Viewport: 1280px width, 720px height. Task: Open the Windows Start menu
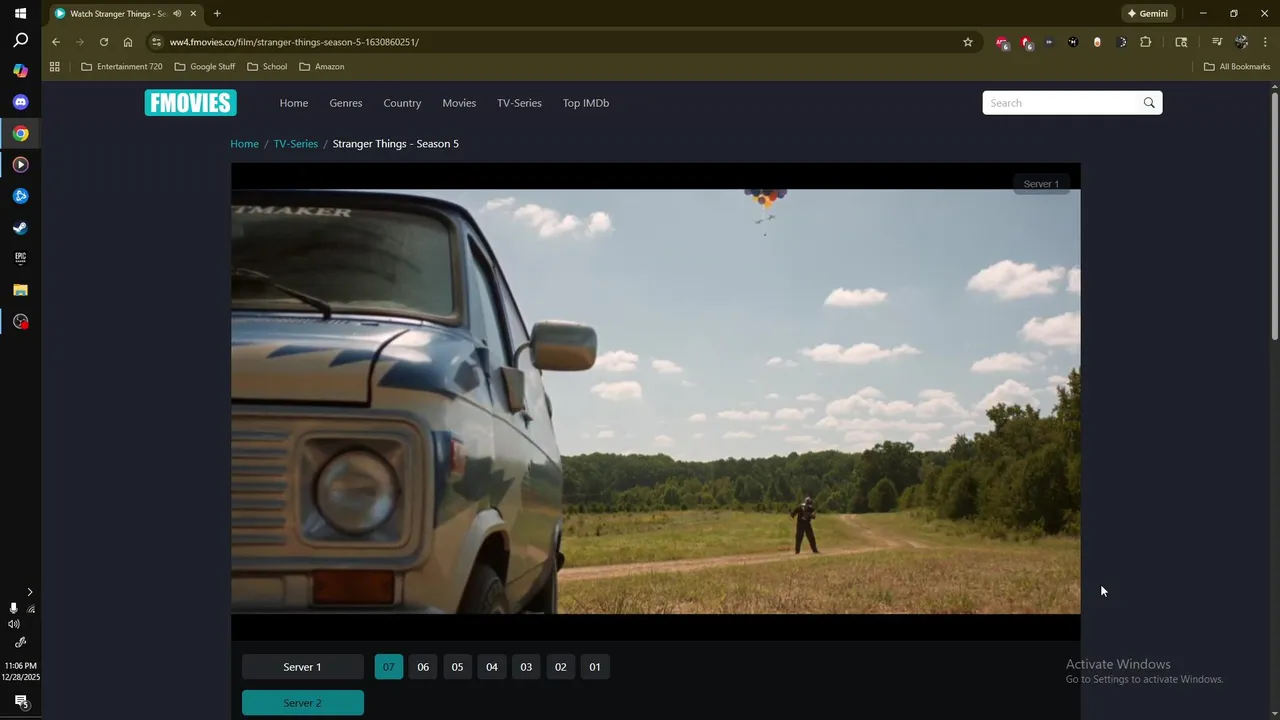pyautogui.click(x=20, y=13)
